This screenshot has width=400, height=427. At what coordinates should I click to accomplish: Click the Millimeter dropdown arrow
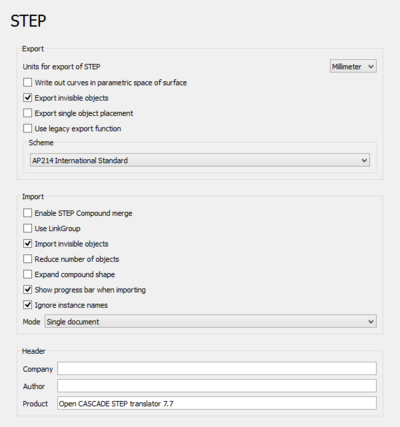point(371,67)
